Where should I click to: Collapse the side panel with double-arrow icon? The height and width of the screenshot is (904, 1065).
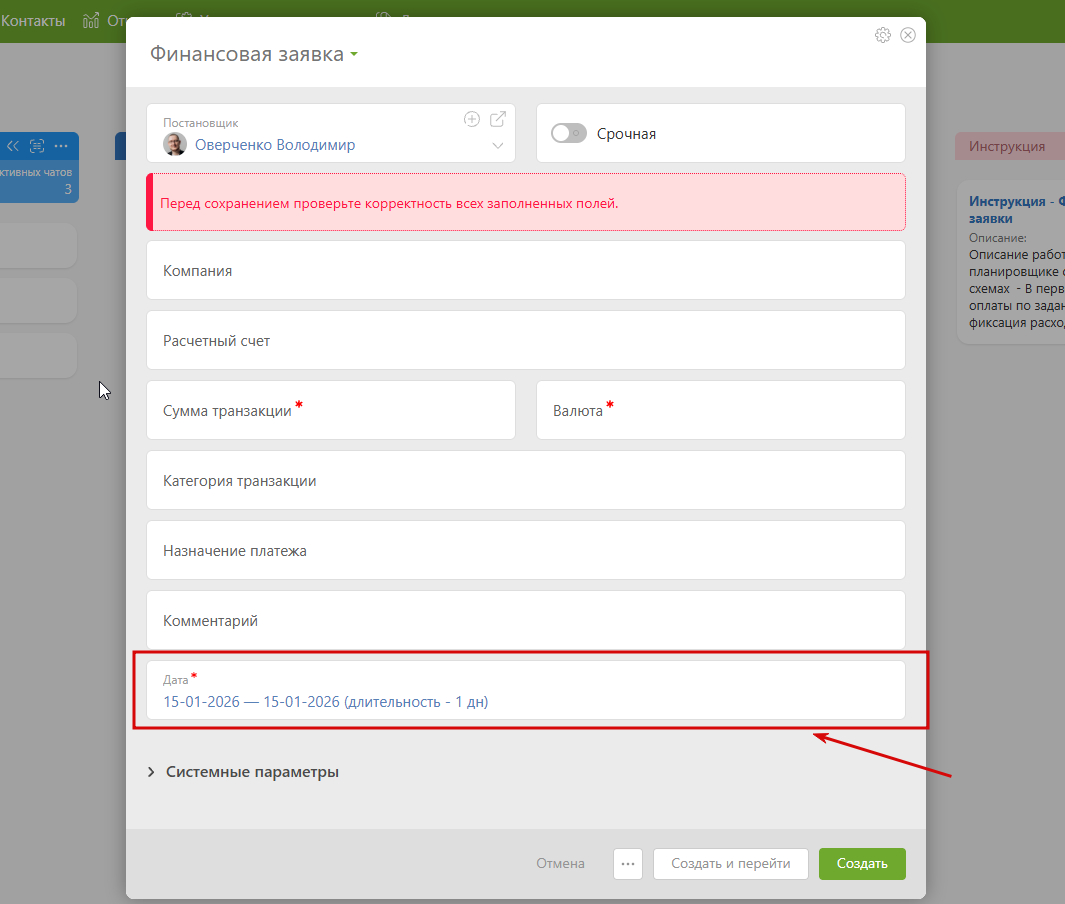[13, 146]
